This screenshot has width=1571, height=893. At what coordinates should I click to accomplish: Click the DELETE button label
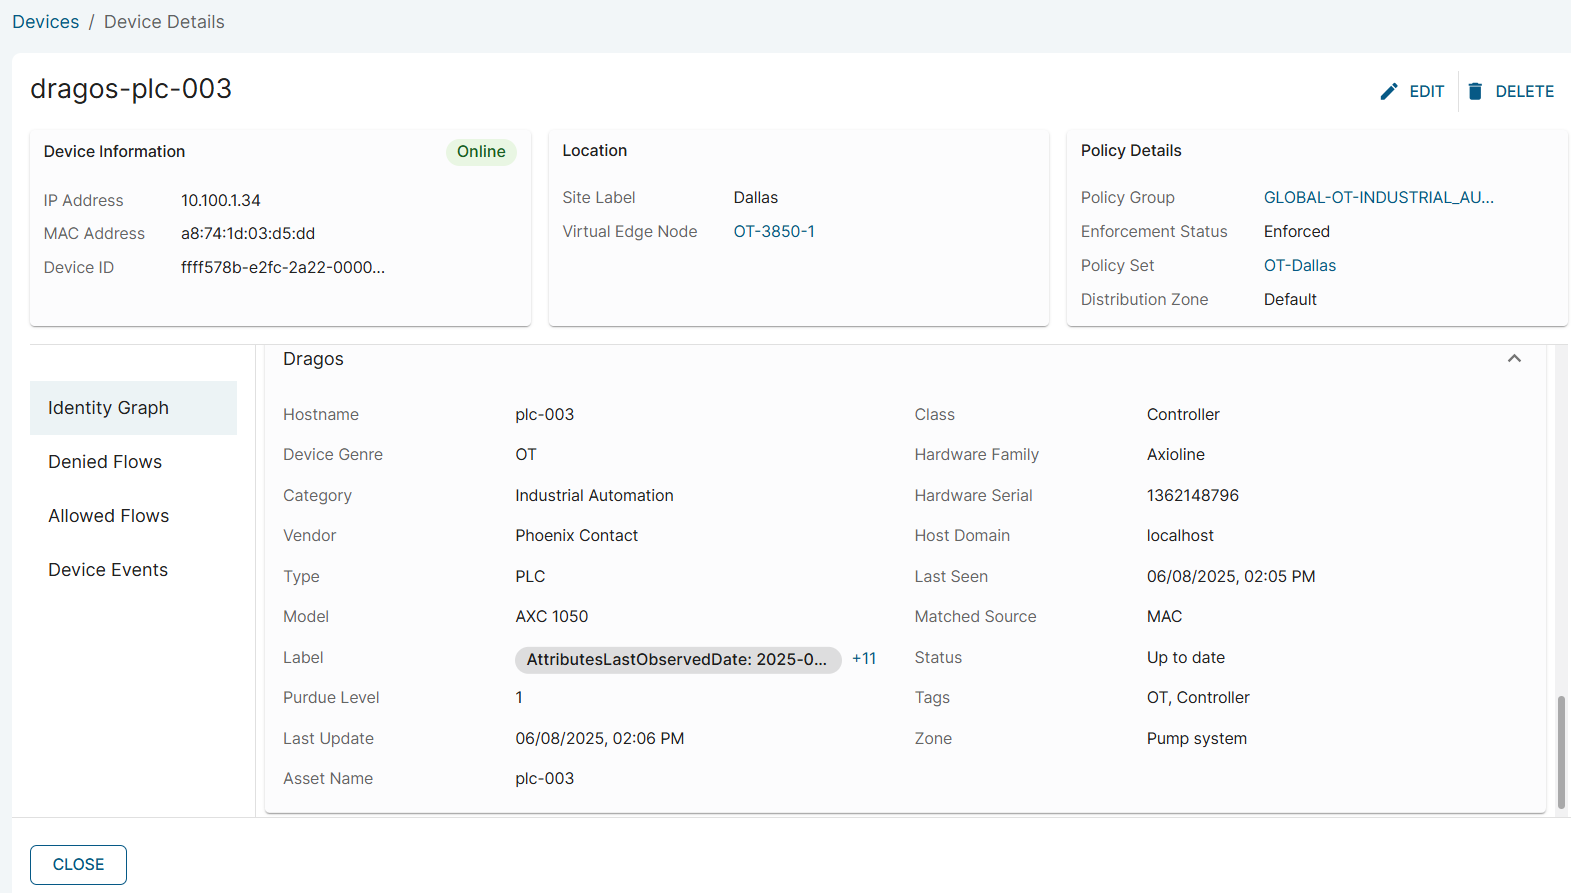(x=1524, y=92)
